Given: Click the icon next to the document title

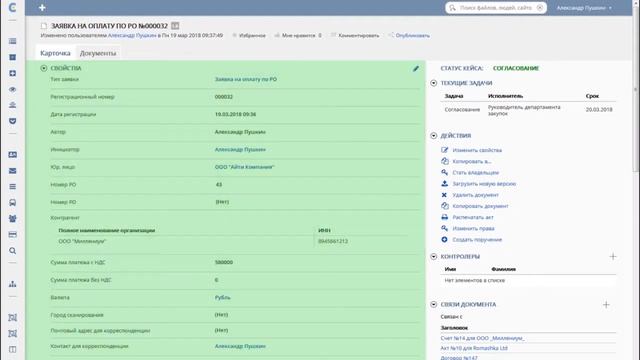Looking at the screenshot, I should [175, 26].
